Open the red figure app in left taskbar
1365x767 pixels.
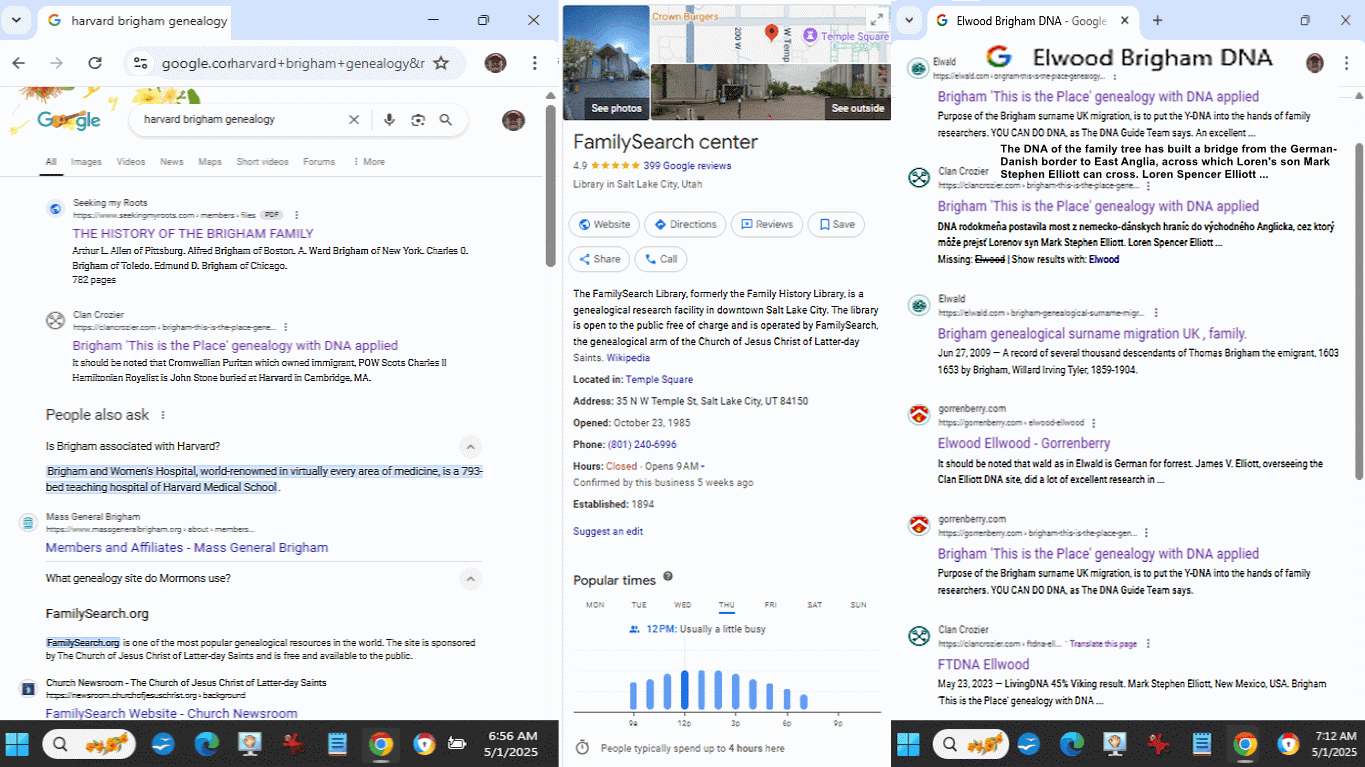(x=293, y=744)
